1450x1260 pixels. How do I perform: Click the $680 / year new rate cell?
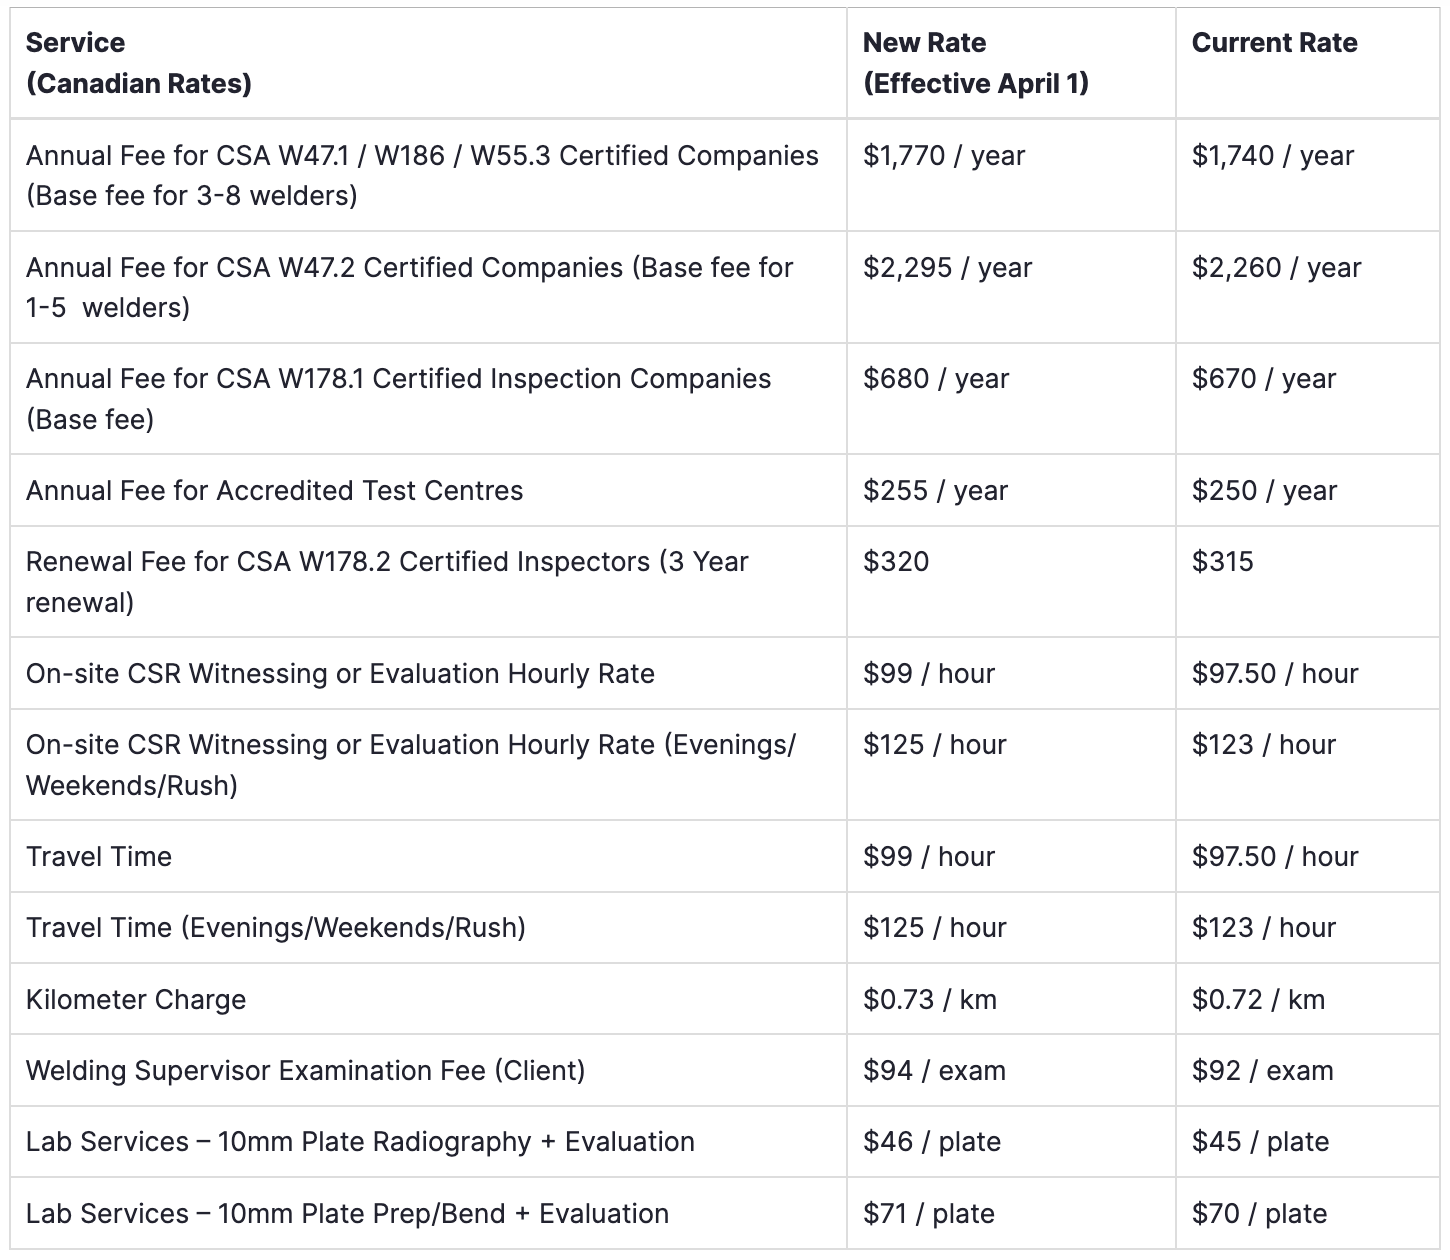[x=936, y=379]
